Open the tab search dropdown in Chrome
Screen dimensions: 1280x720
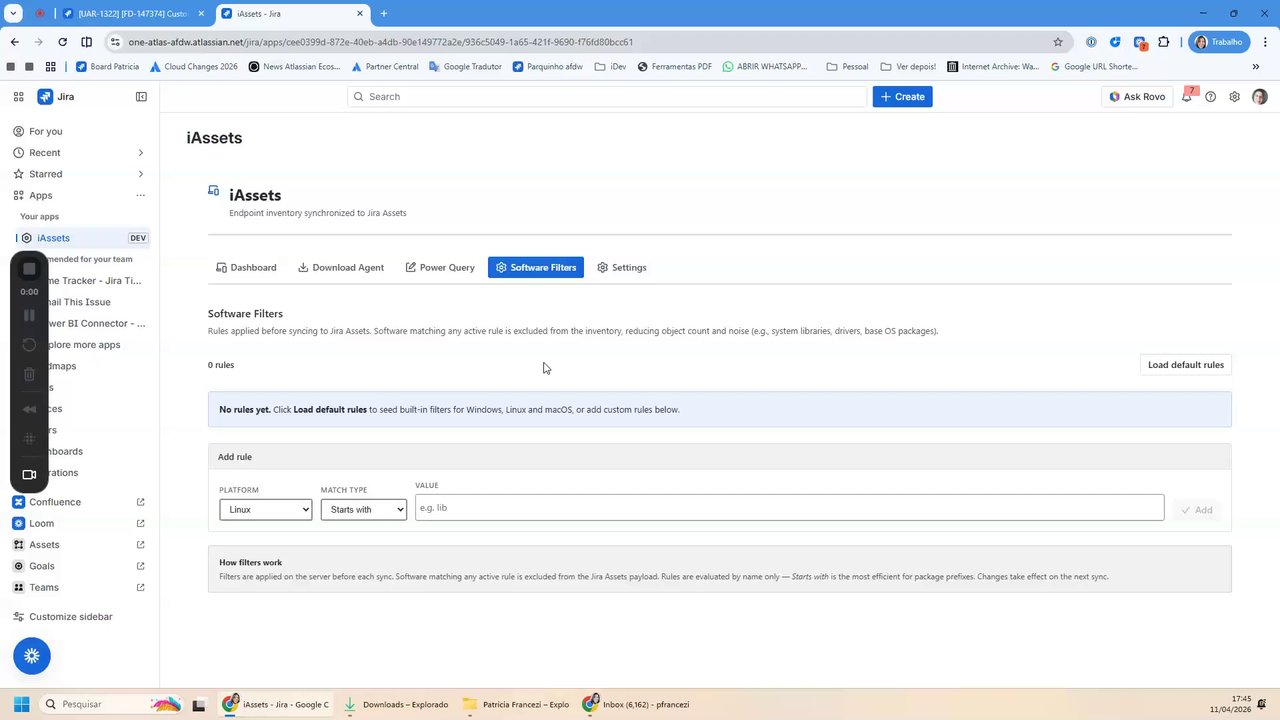pos(14,13)
